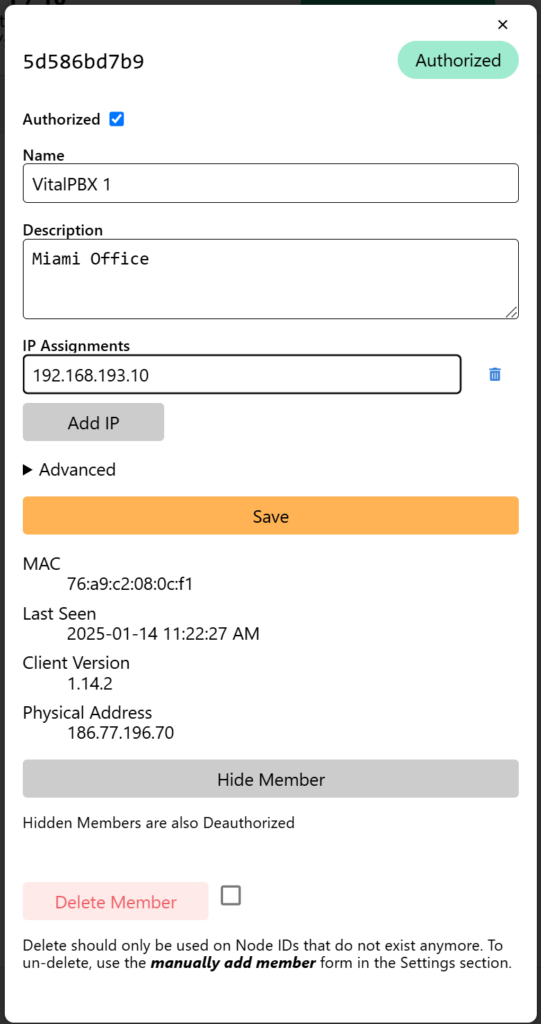The height and width of the screenshot is (1024, 541).
Task: Open the Advanced settings disclosure text
Action: tap(77, 470)
